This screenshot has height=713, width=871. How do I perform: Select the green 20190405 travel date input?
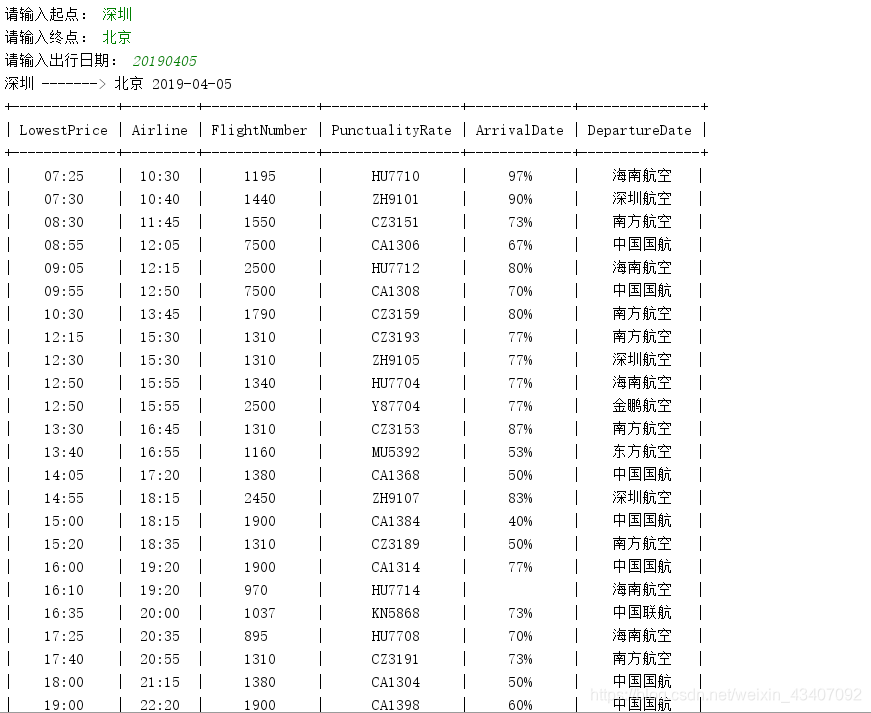(x=164, y=61)
